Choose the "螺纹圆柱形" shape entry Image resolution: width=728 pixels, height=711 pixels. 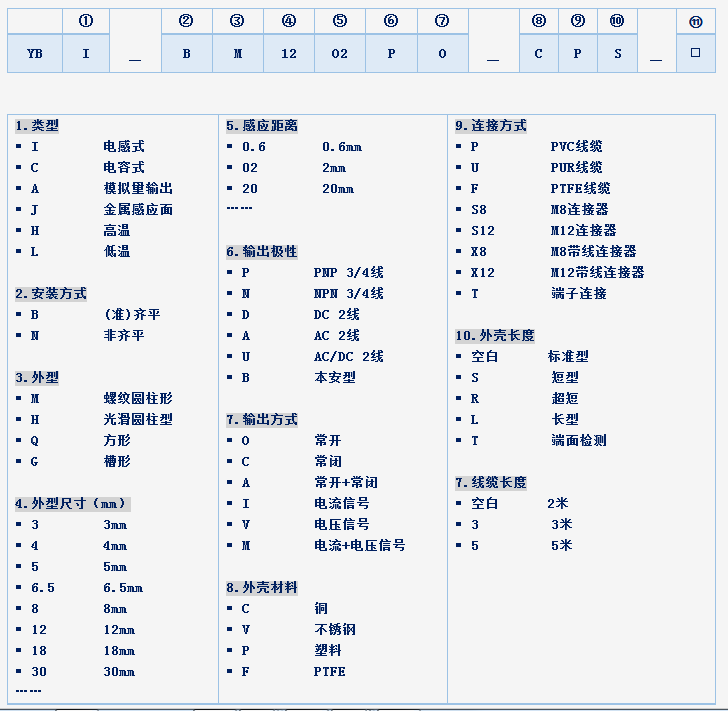pos(138,399)
